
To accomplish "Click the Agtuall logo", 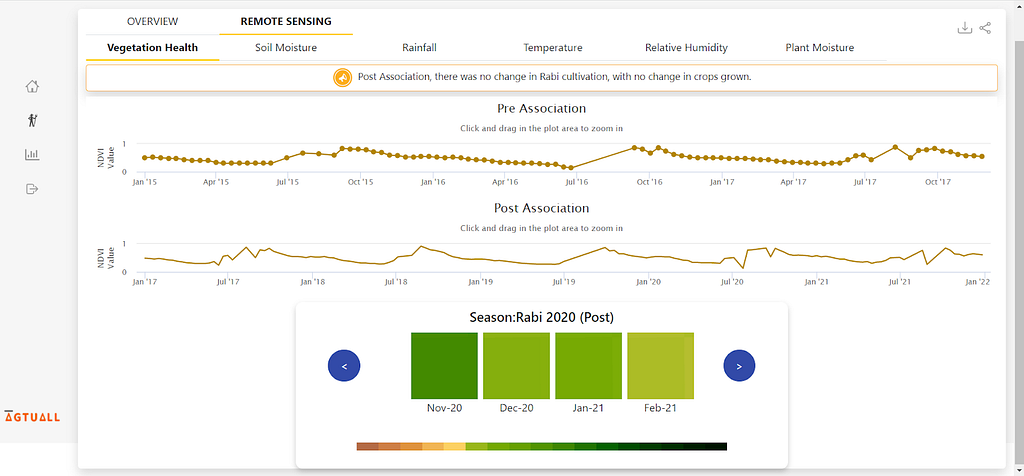I will [x=32, y=416].
